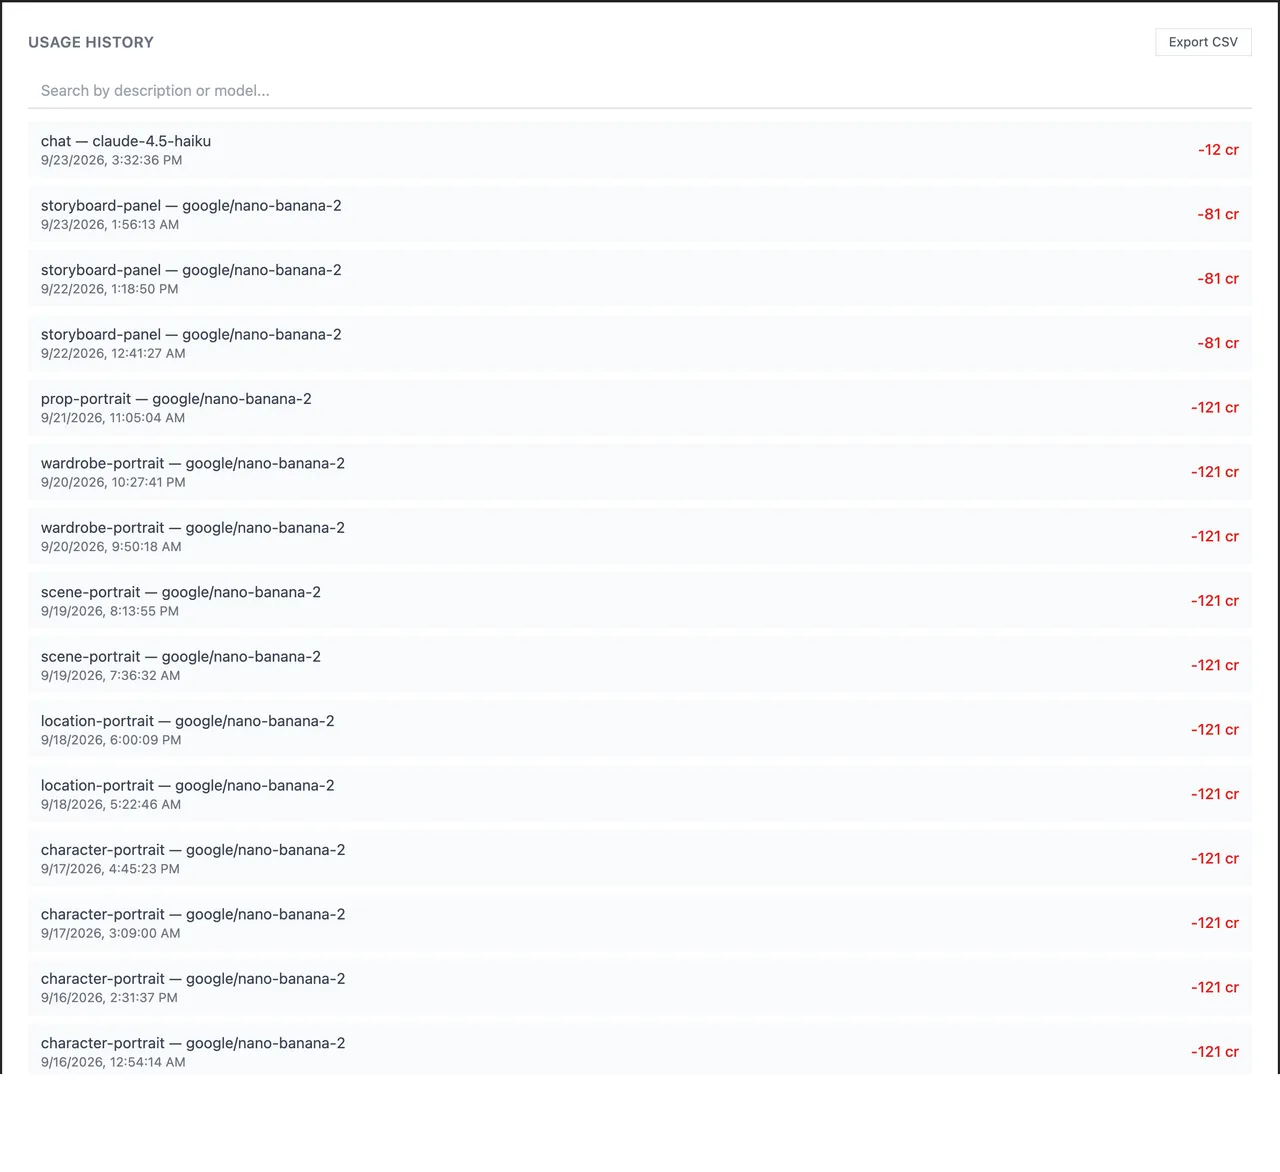
Task: Click the Export CSV button
Action: coord(1203,42)
